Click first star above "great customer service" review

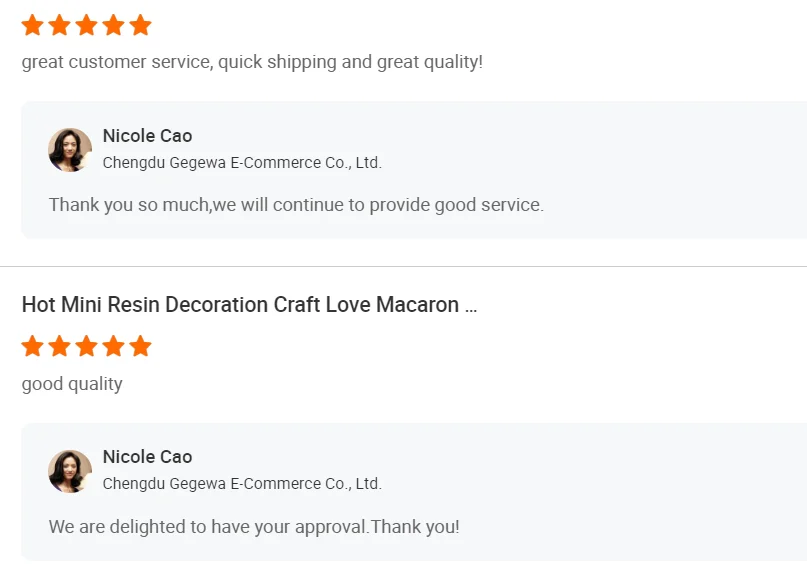(x=33, y=25)
